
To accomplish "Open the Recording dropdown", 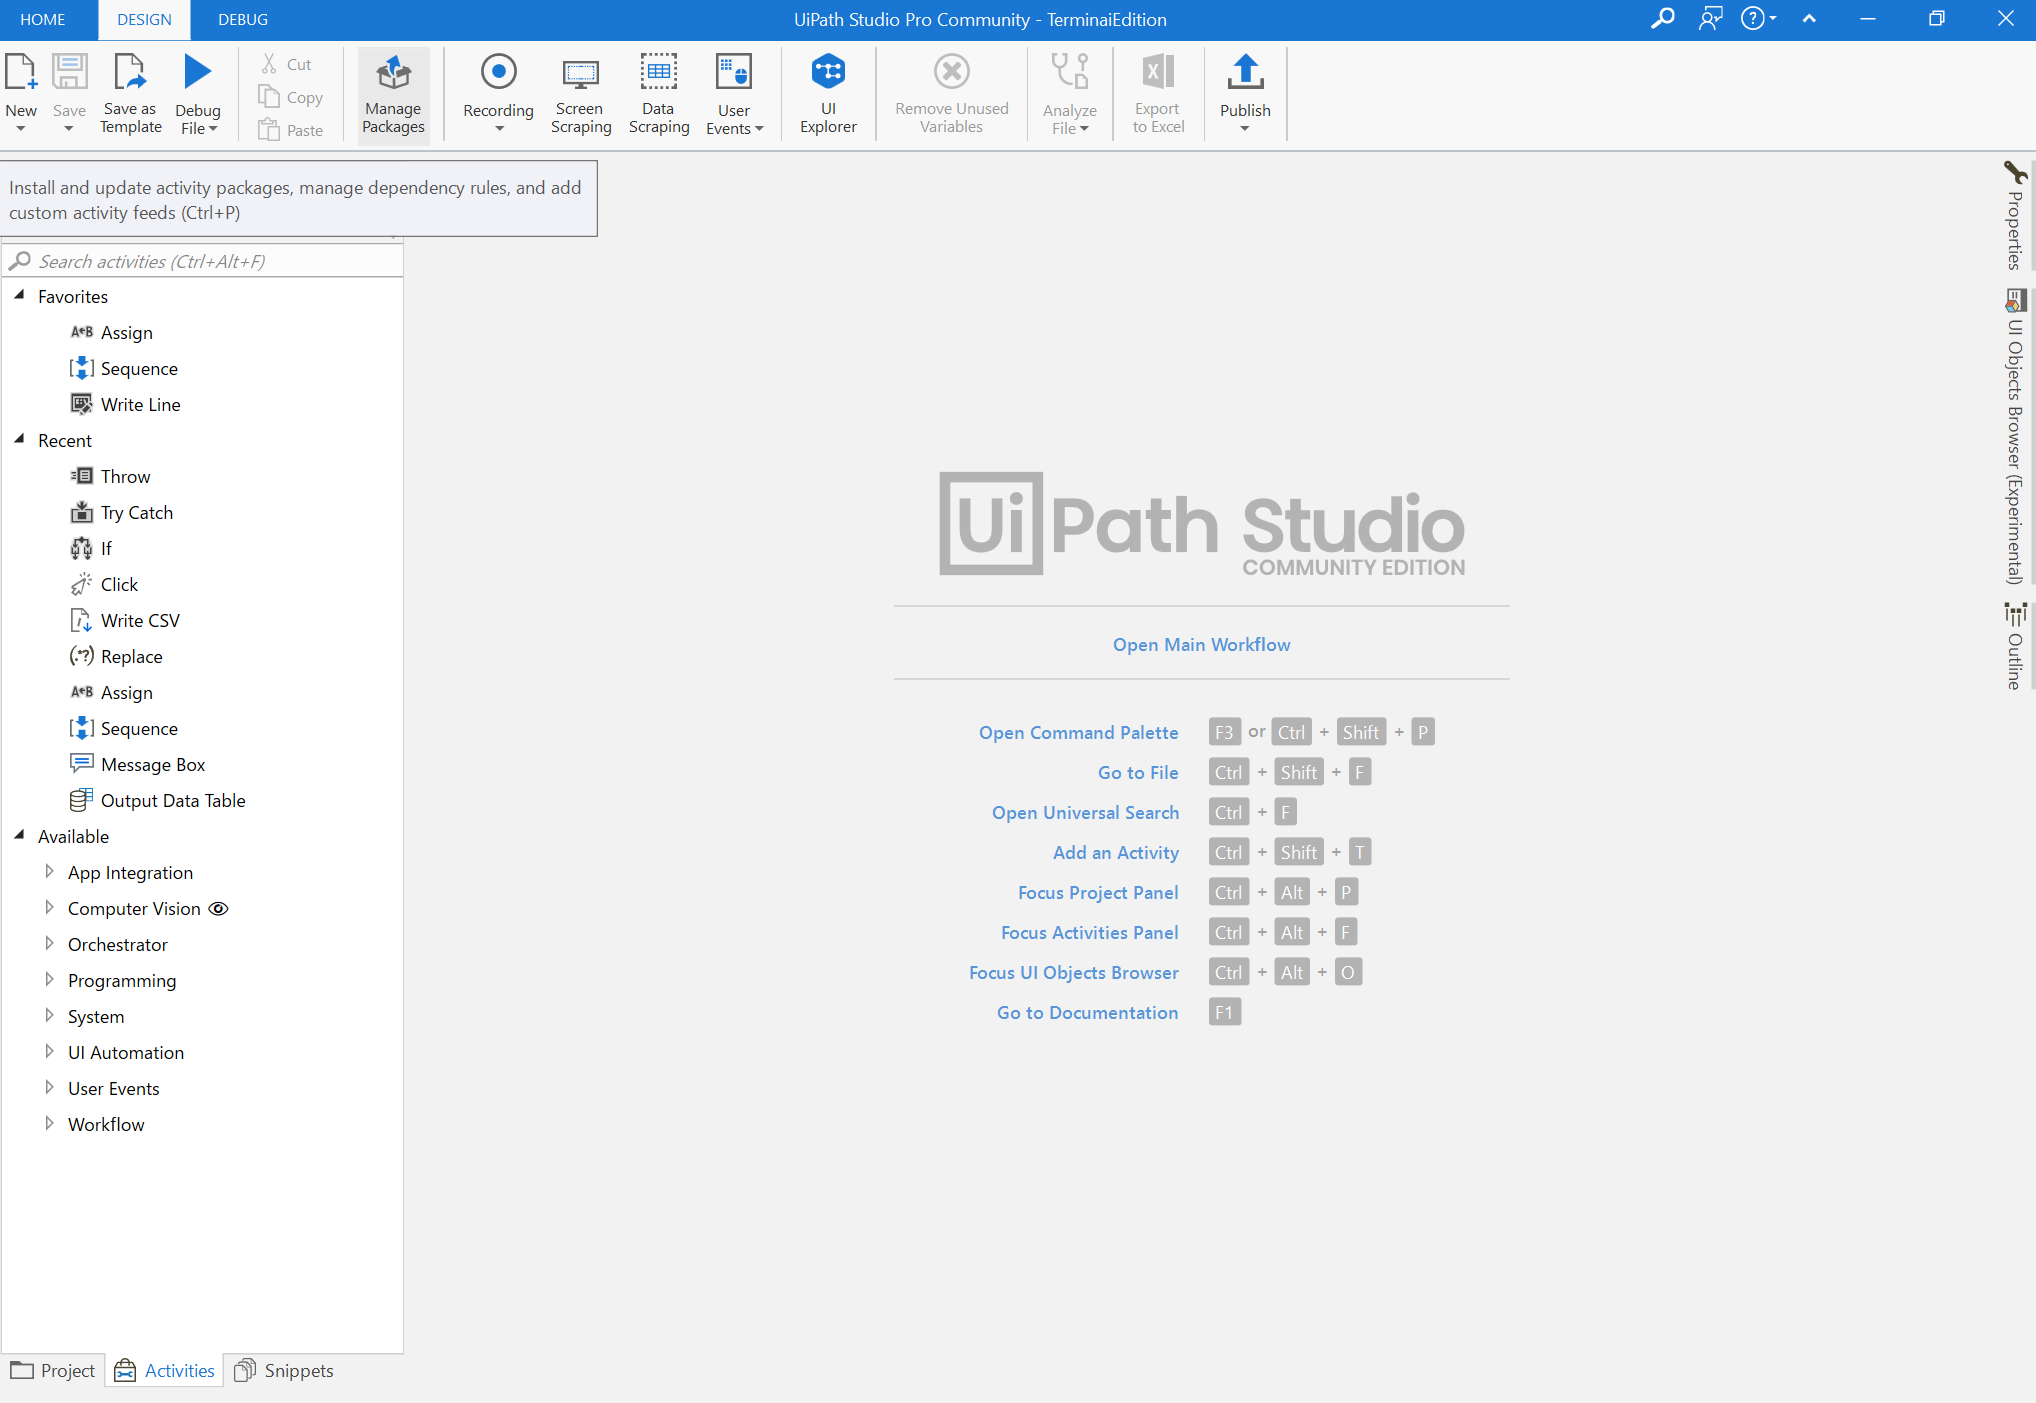I will tap(498, 128).
